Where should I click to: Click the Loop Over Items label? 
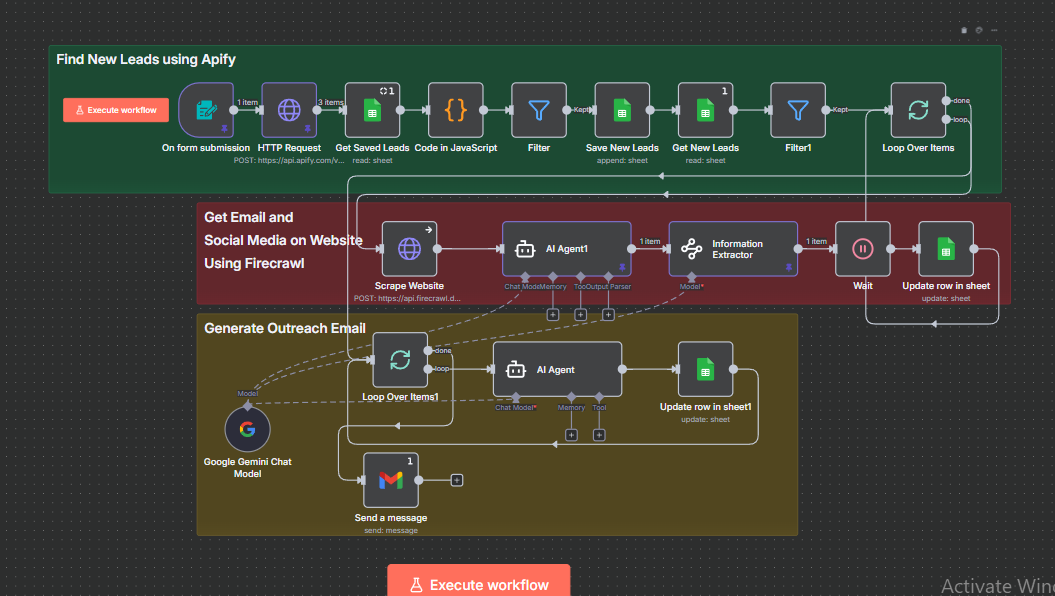(918, 148)
